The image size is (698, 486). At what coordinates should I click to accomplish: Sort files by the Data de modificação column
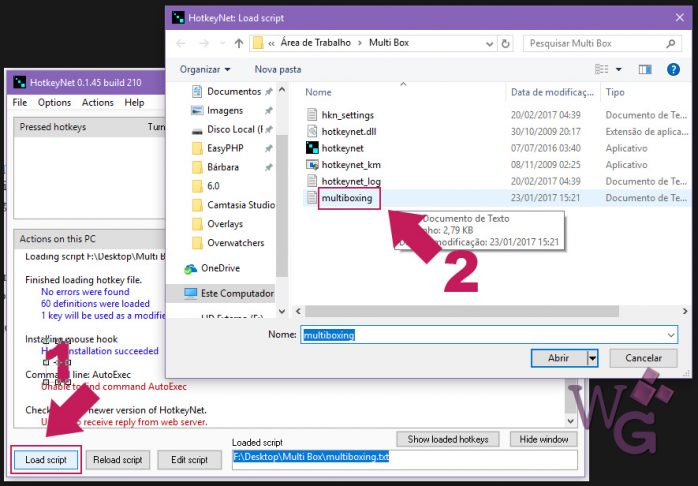(x=553, y=92)
